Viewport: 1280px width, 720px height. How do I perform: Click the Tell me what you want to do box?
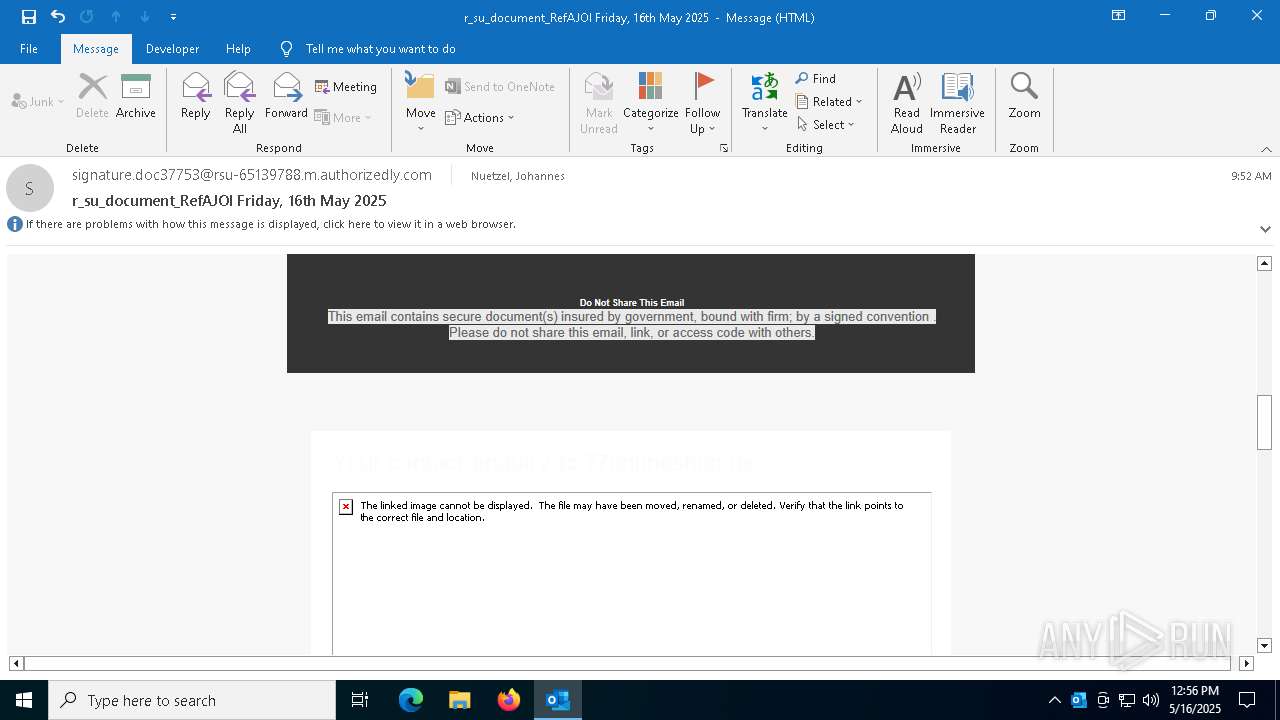pos(380,49)
